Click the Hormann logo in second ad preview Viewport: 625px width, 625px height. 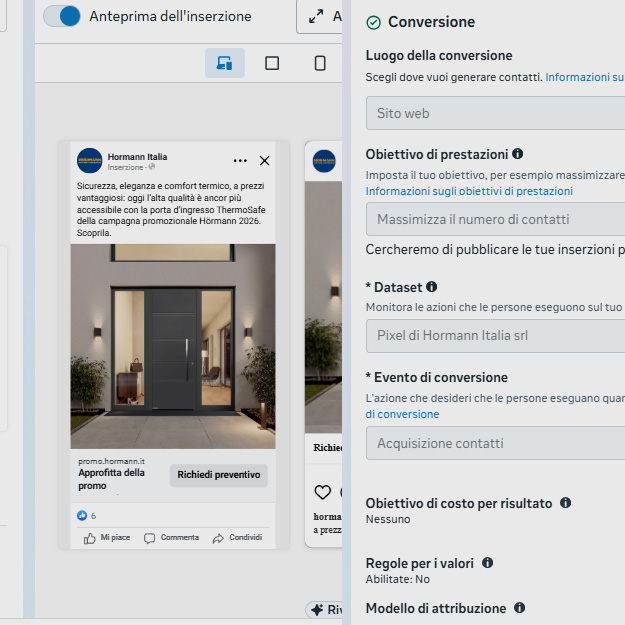pyautogui.click(x=324, y=161)
